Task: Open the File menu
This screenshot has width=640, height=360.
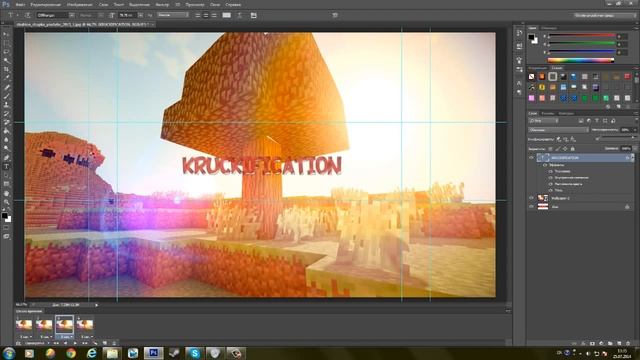Action: 20,4
